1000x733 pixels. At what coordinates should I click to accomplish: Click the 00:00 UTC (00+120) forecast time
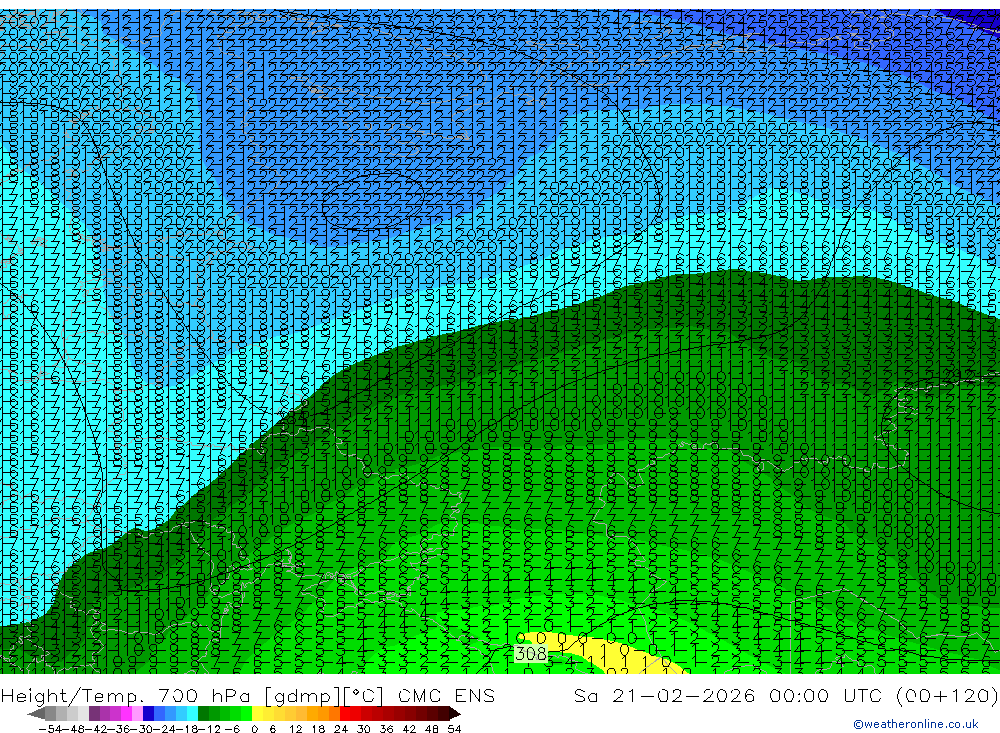[883, 695]
